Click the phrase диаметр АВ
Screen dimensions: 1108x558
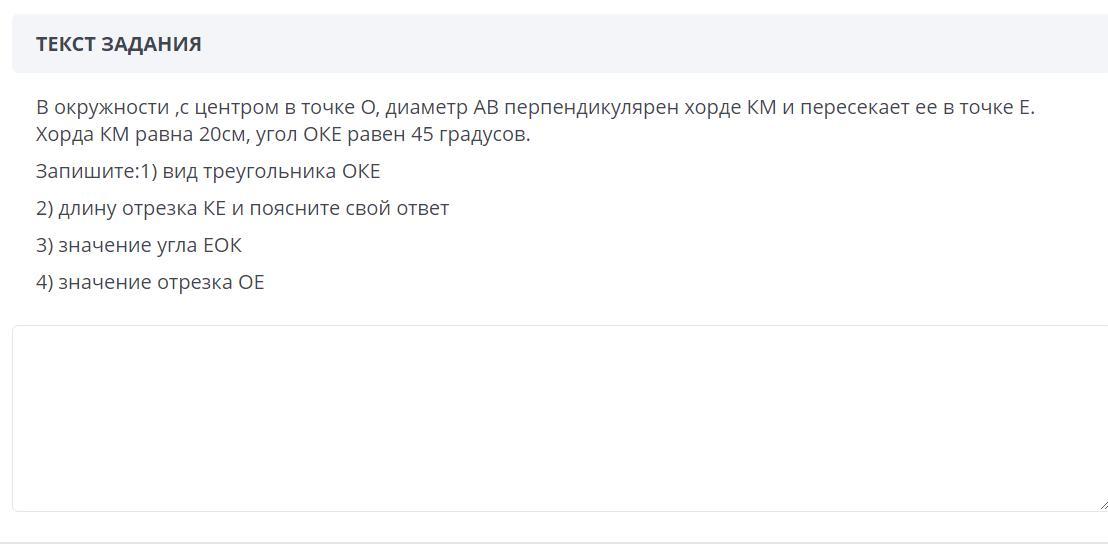pyautogui.click(x=442, y=108)
